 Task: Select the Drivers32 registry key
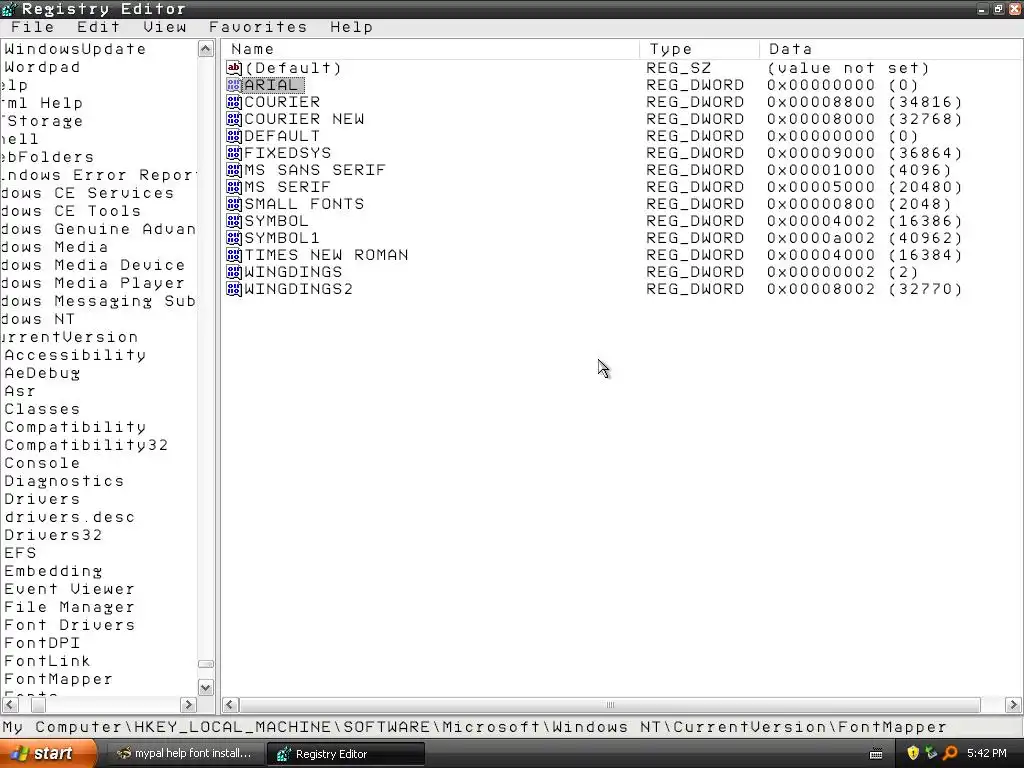click(53, 535)
